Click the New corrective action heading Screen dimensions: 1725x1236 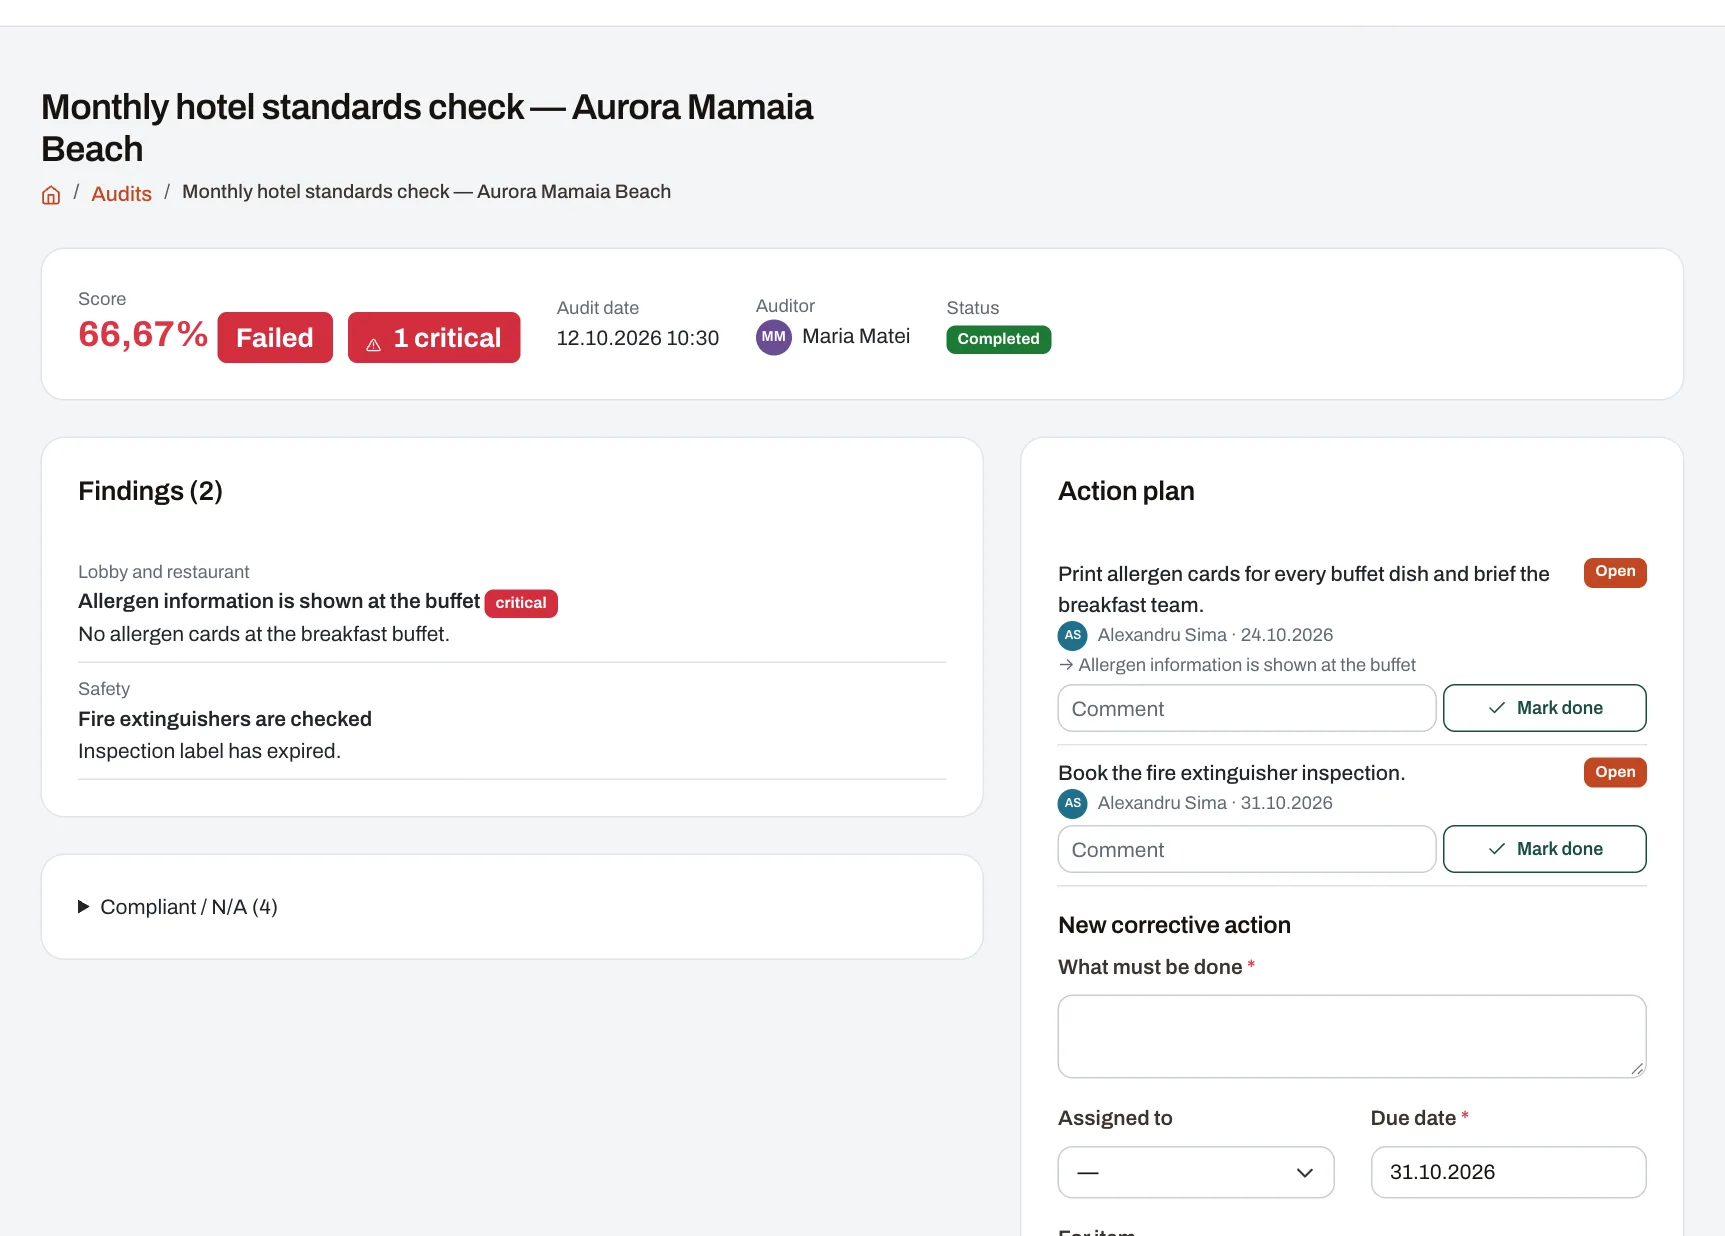(1174, 925)
